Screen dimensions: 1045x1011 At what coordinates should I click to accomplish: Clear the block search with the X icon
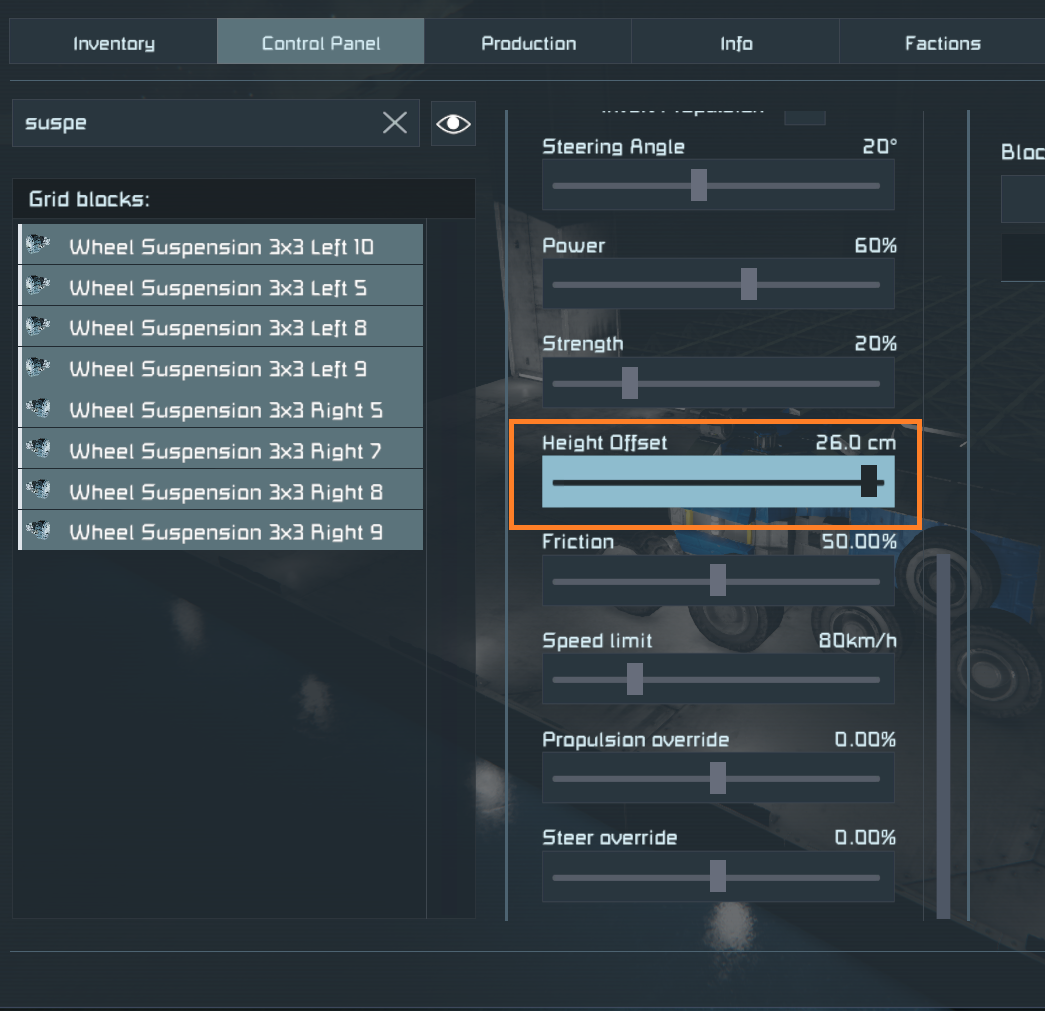click(x=395, y=123)
